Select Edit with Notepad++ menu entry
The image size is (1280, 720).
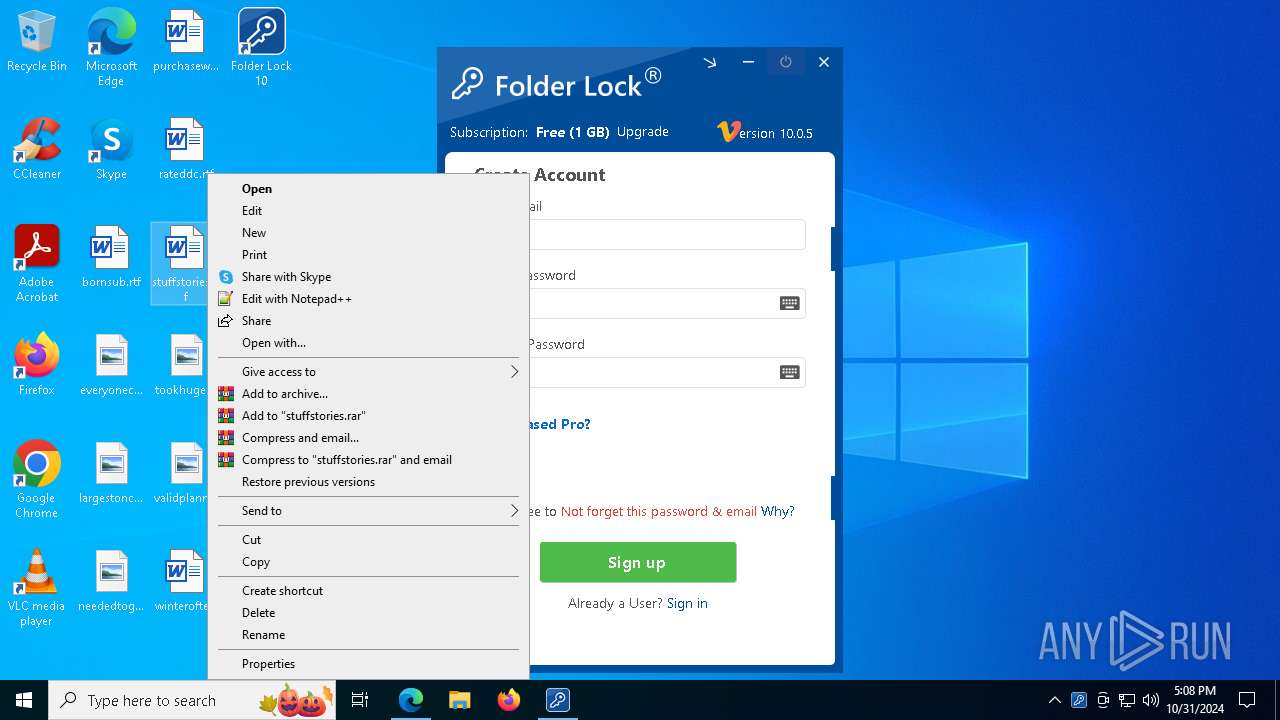click(x=368, y=299)
